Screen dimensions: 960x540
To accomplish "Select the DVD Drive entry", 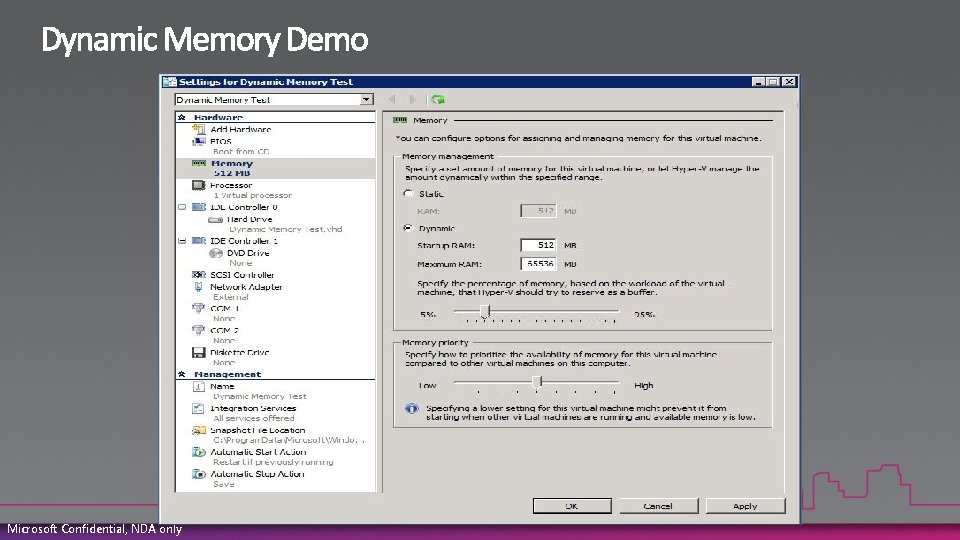I will (248, 253).
